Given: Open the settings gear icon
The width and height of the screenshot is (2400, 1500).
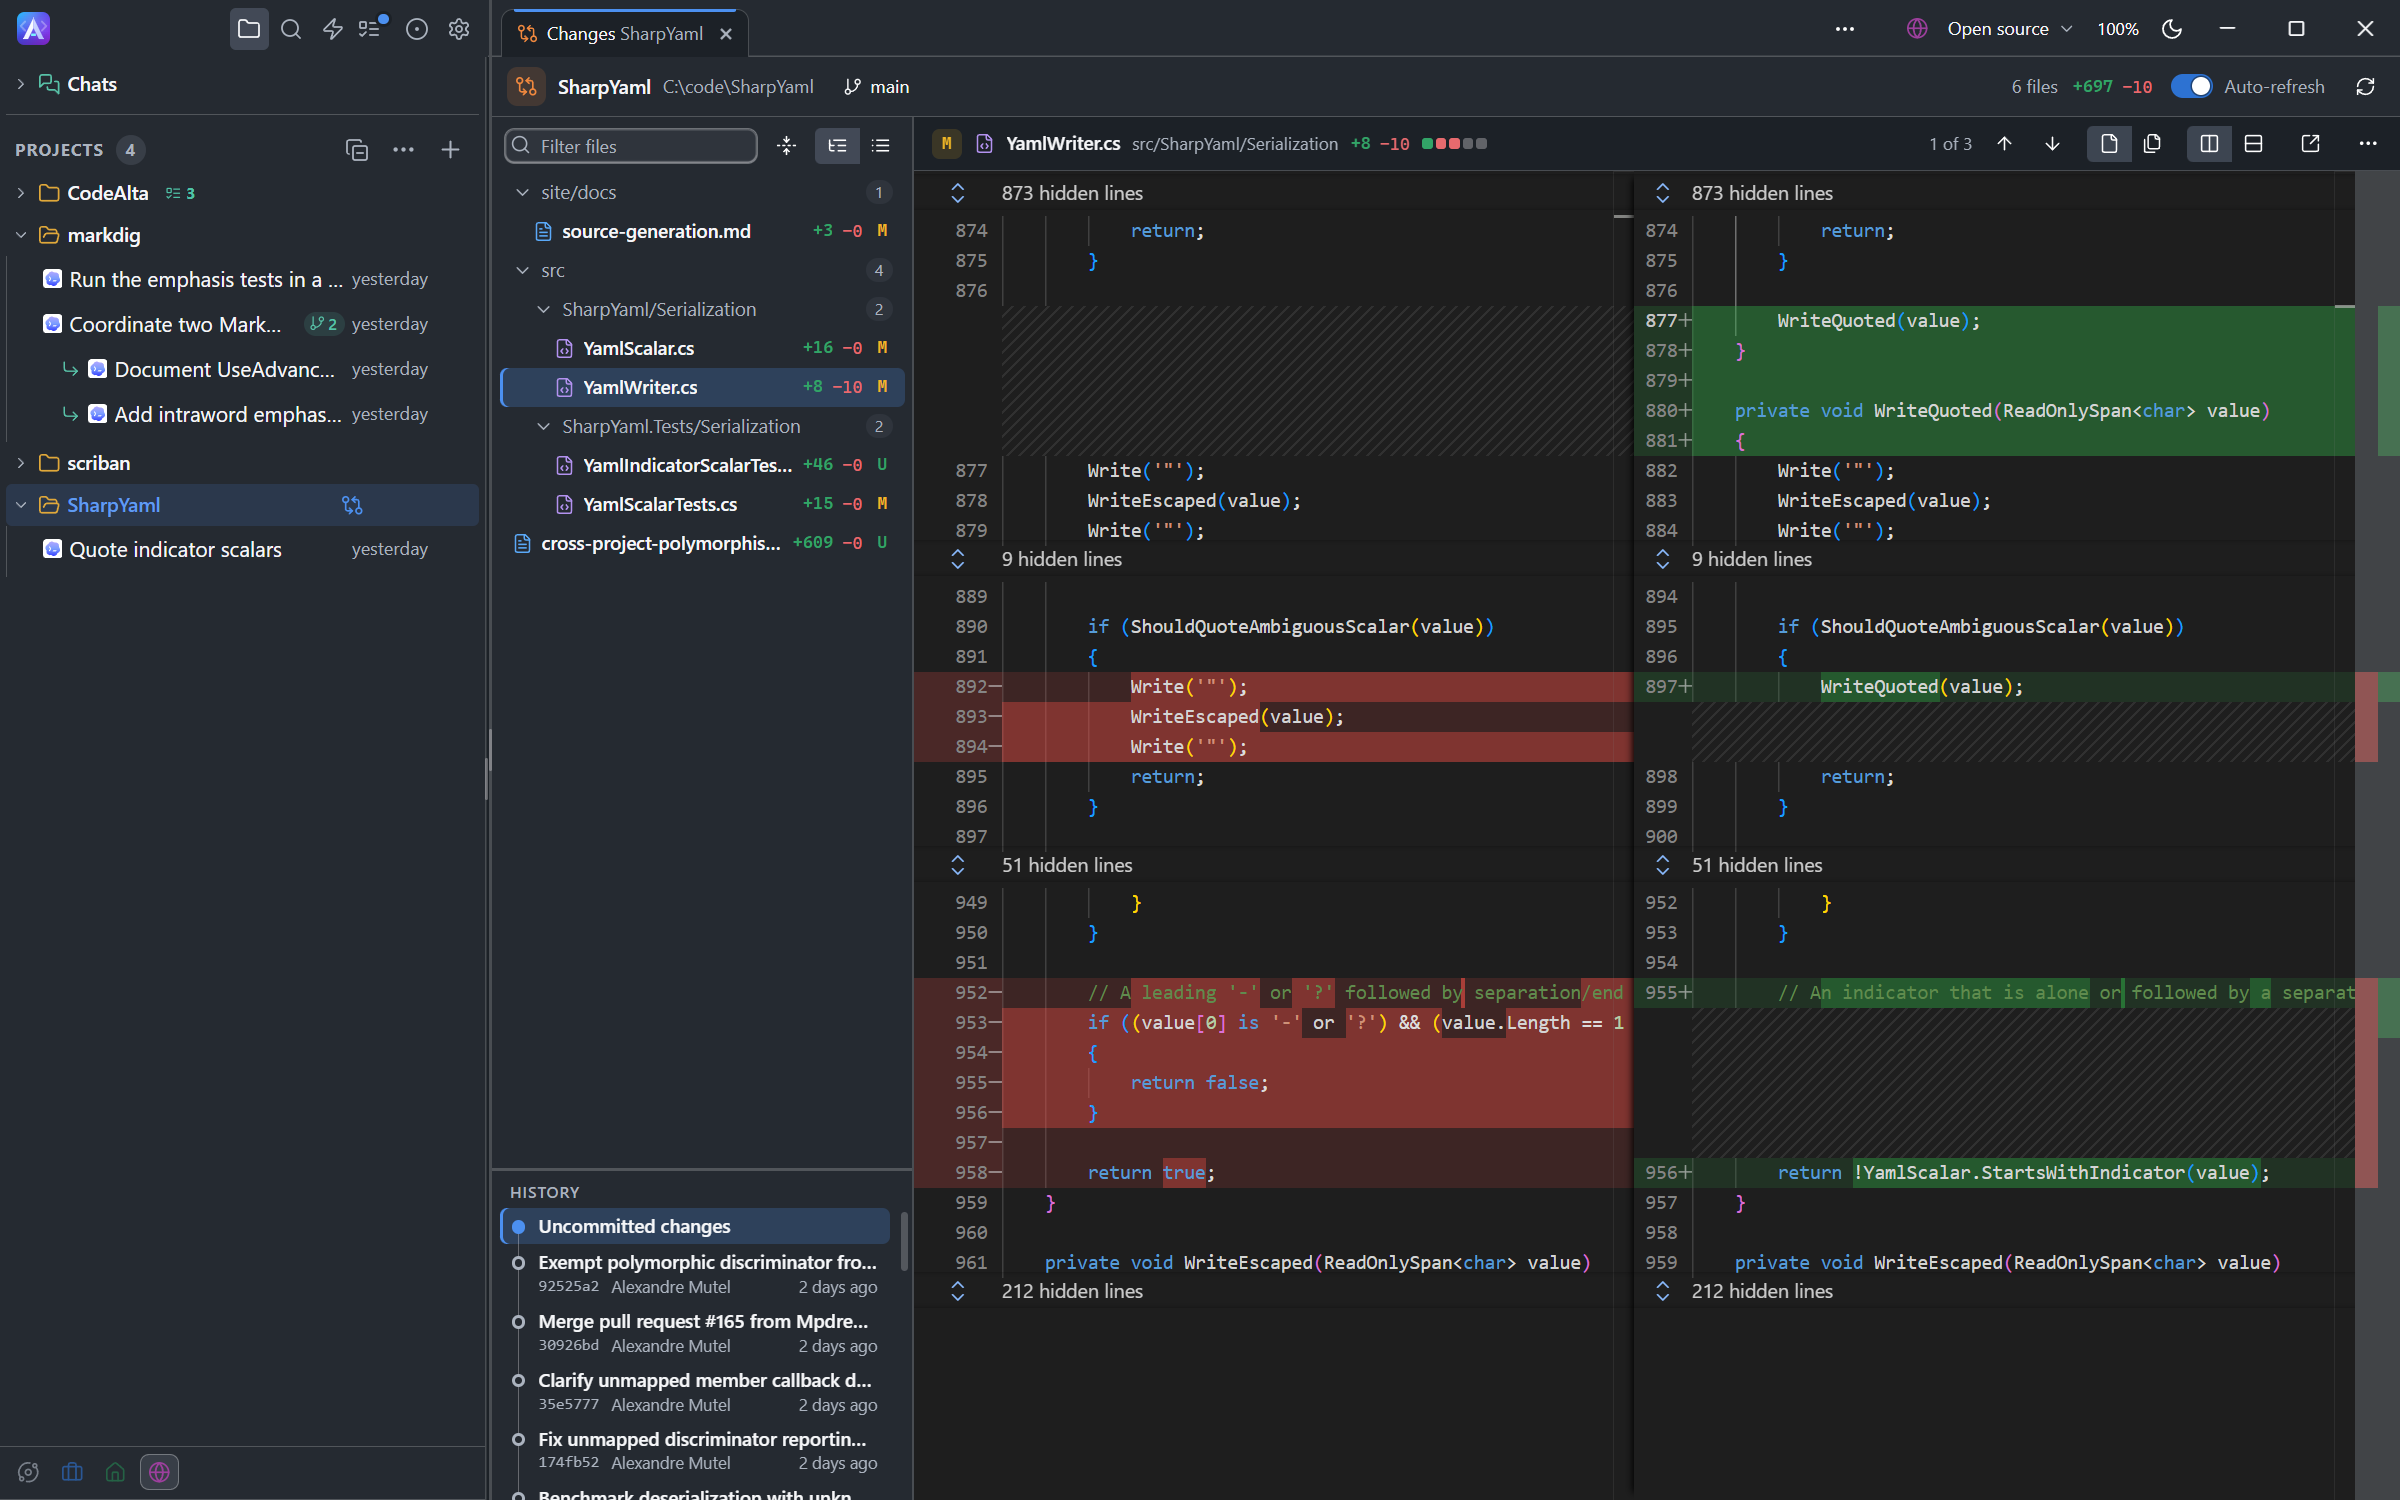Looking at the screenshot, I should pos(459,29).
